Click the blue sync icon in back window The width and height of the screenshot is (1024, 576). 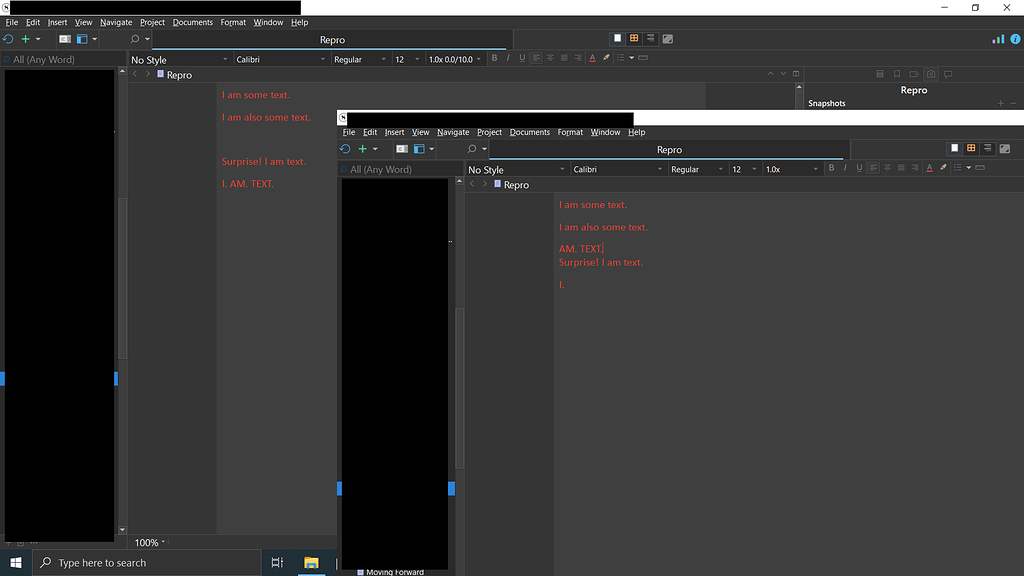coord(8,39)
